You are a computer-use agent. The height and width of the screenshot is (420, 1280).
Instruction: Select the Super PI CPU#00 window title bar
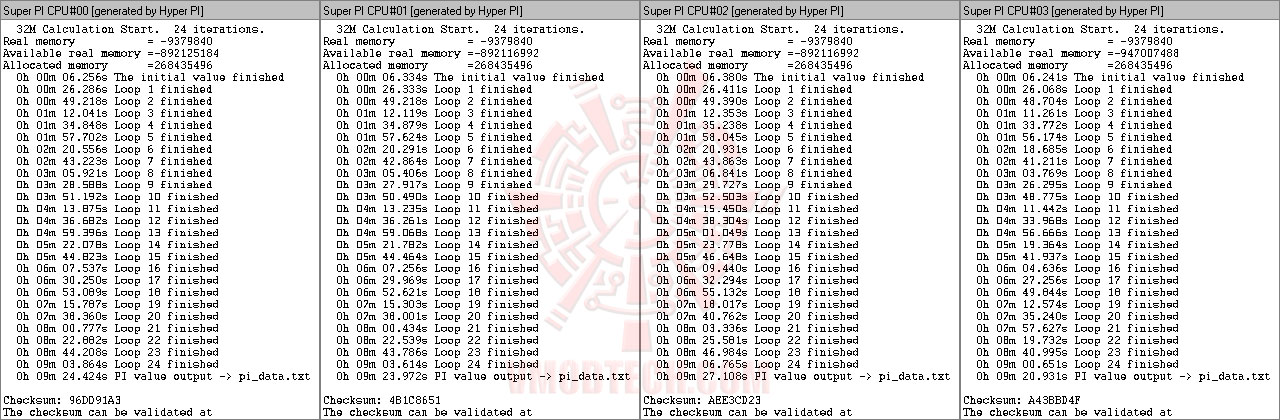tap(160, 8)
